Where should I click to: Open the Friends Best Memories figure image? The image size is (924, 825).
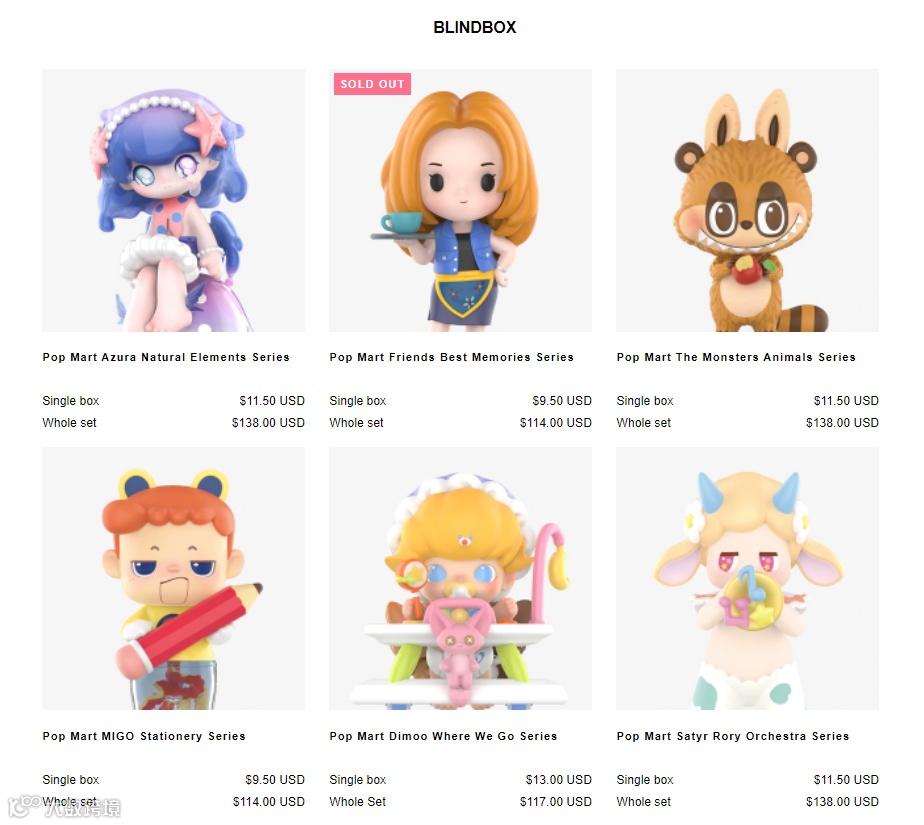460,200
